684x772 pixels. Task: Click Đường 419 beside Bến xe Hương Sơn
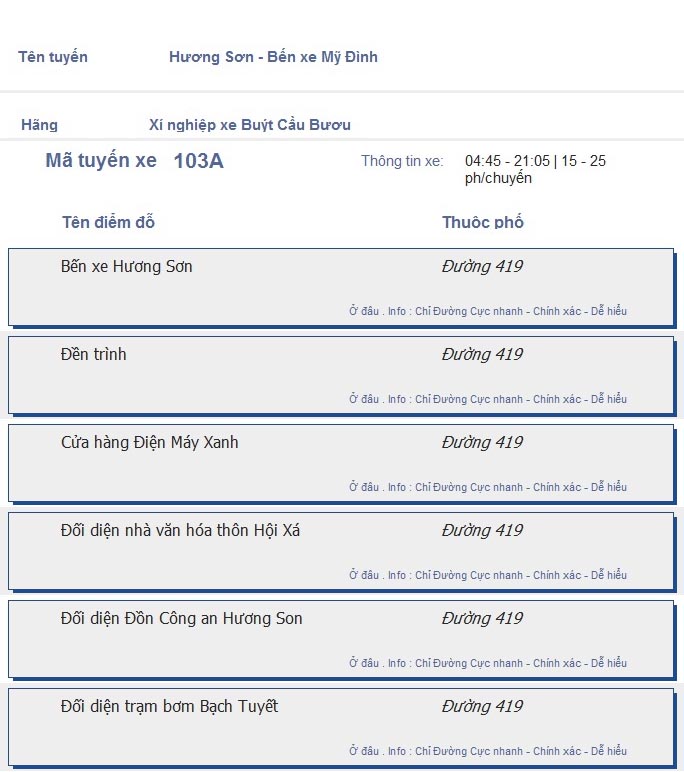tap(482, 266)
